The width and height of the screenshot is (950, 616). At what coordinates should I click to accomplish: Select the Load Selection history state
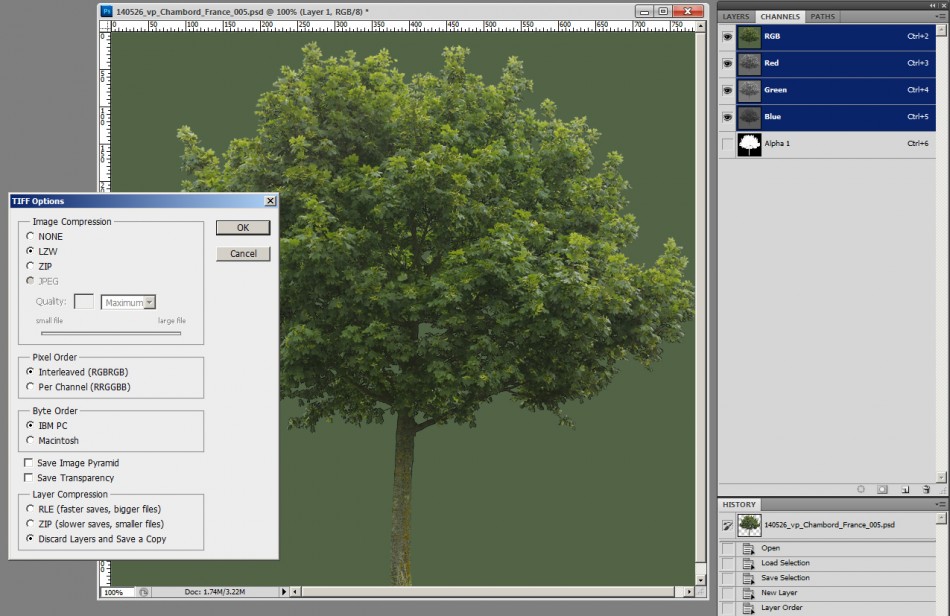click(x=790, y=562)
